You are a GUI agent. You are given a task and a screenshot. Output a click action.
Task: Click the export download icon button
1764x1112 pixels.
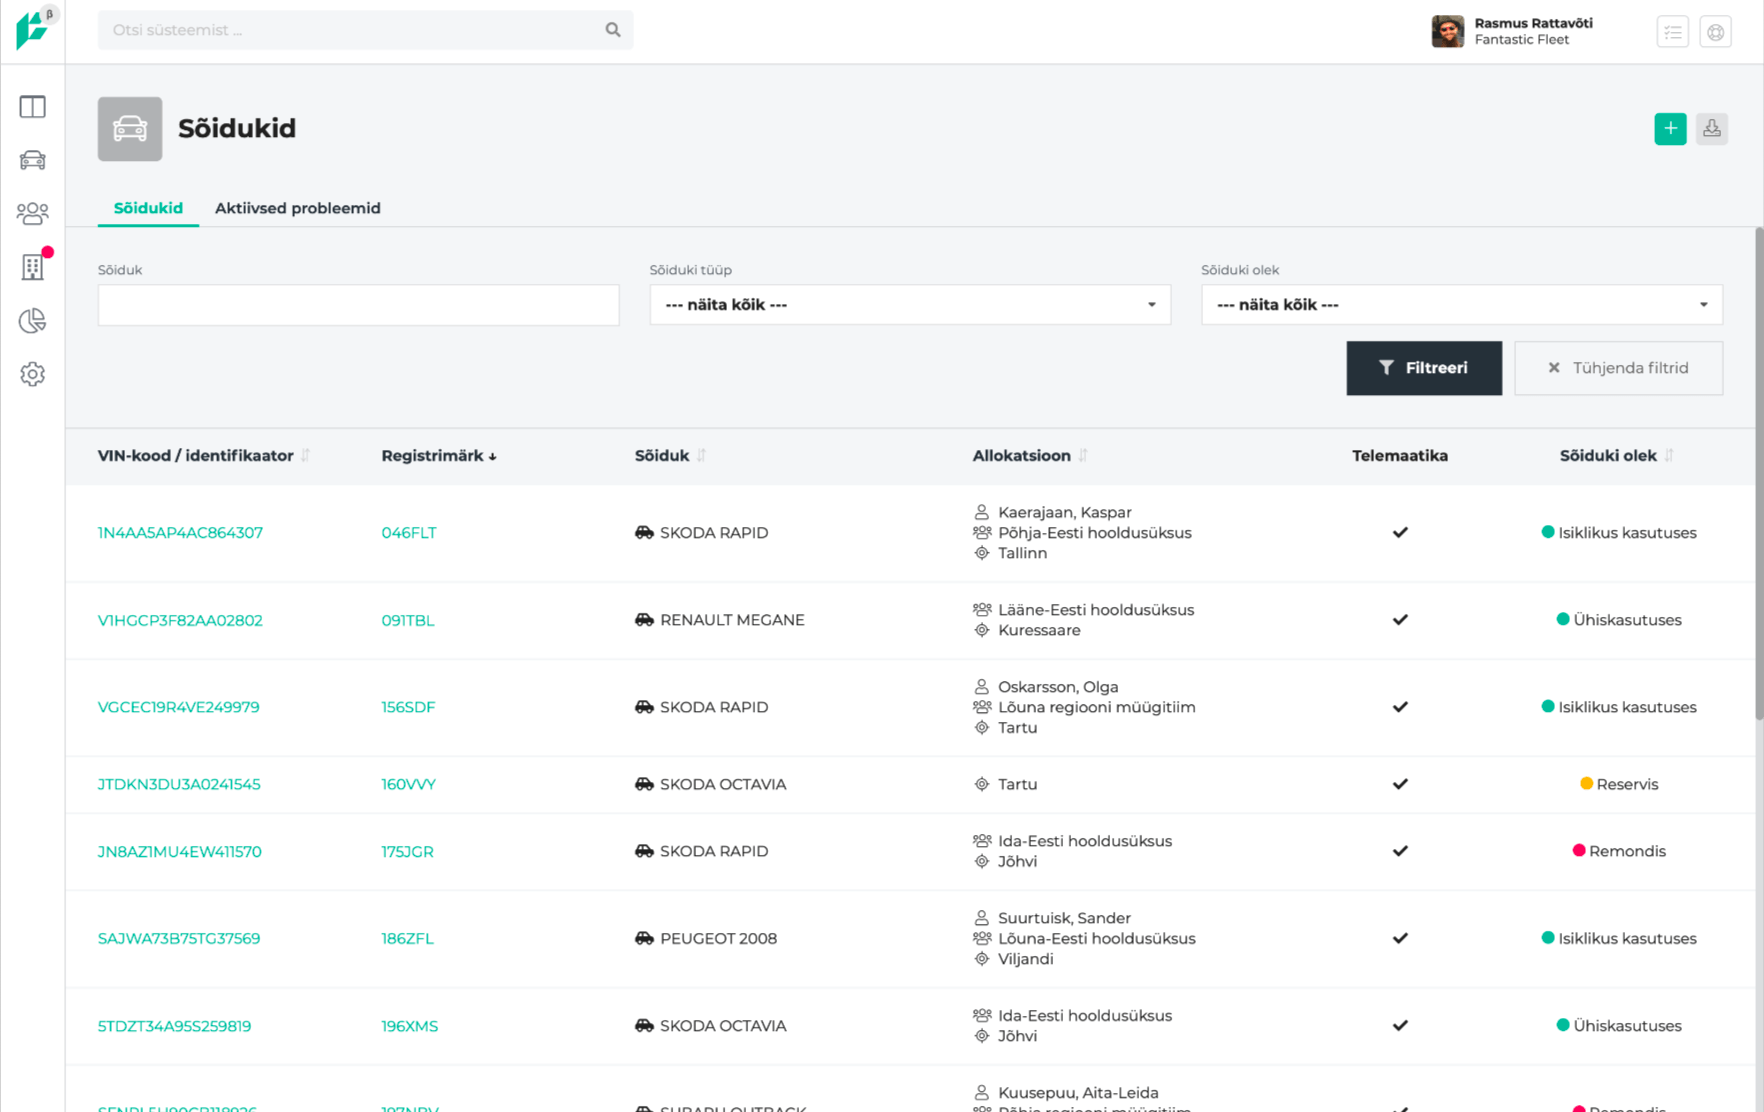pos(1712,129)
